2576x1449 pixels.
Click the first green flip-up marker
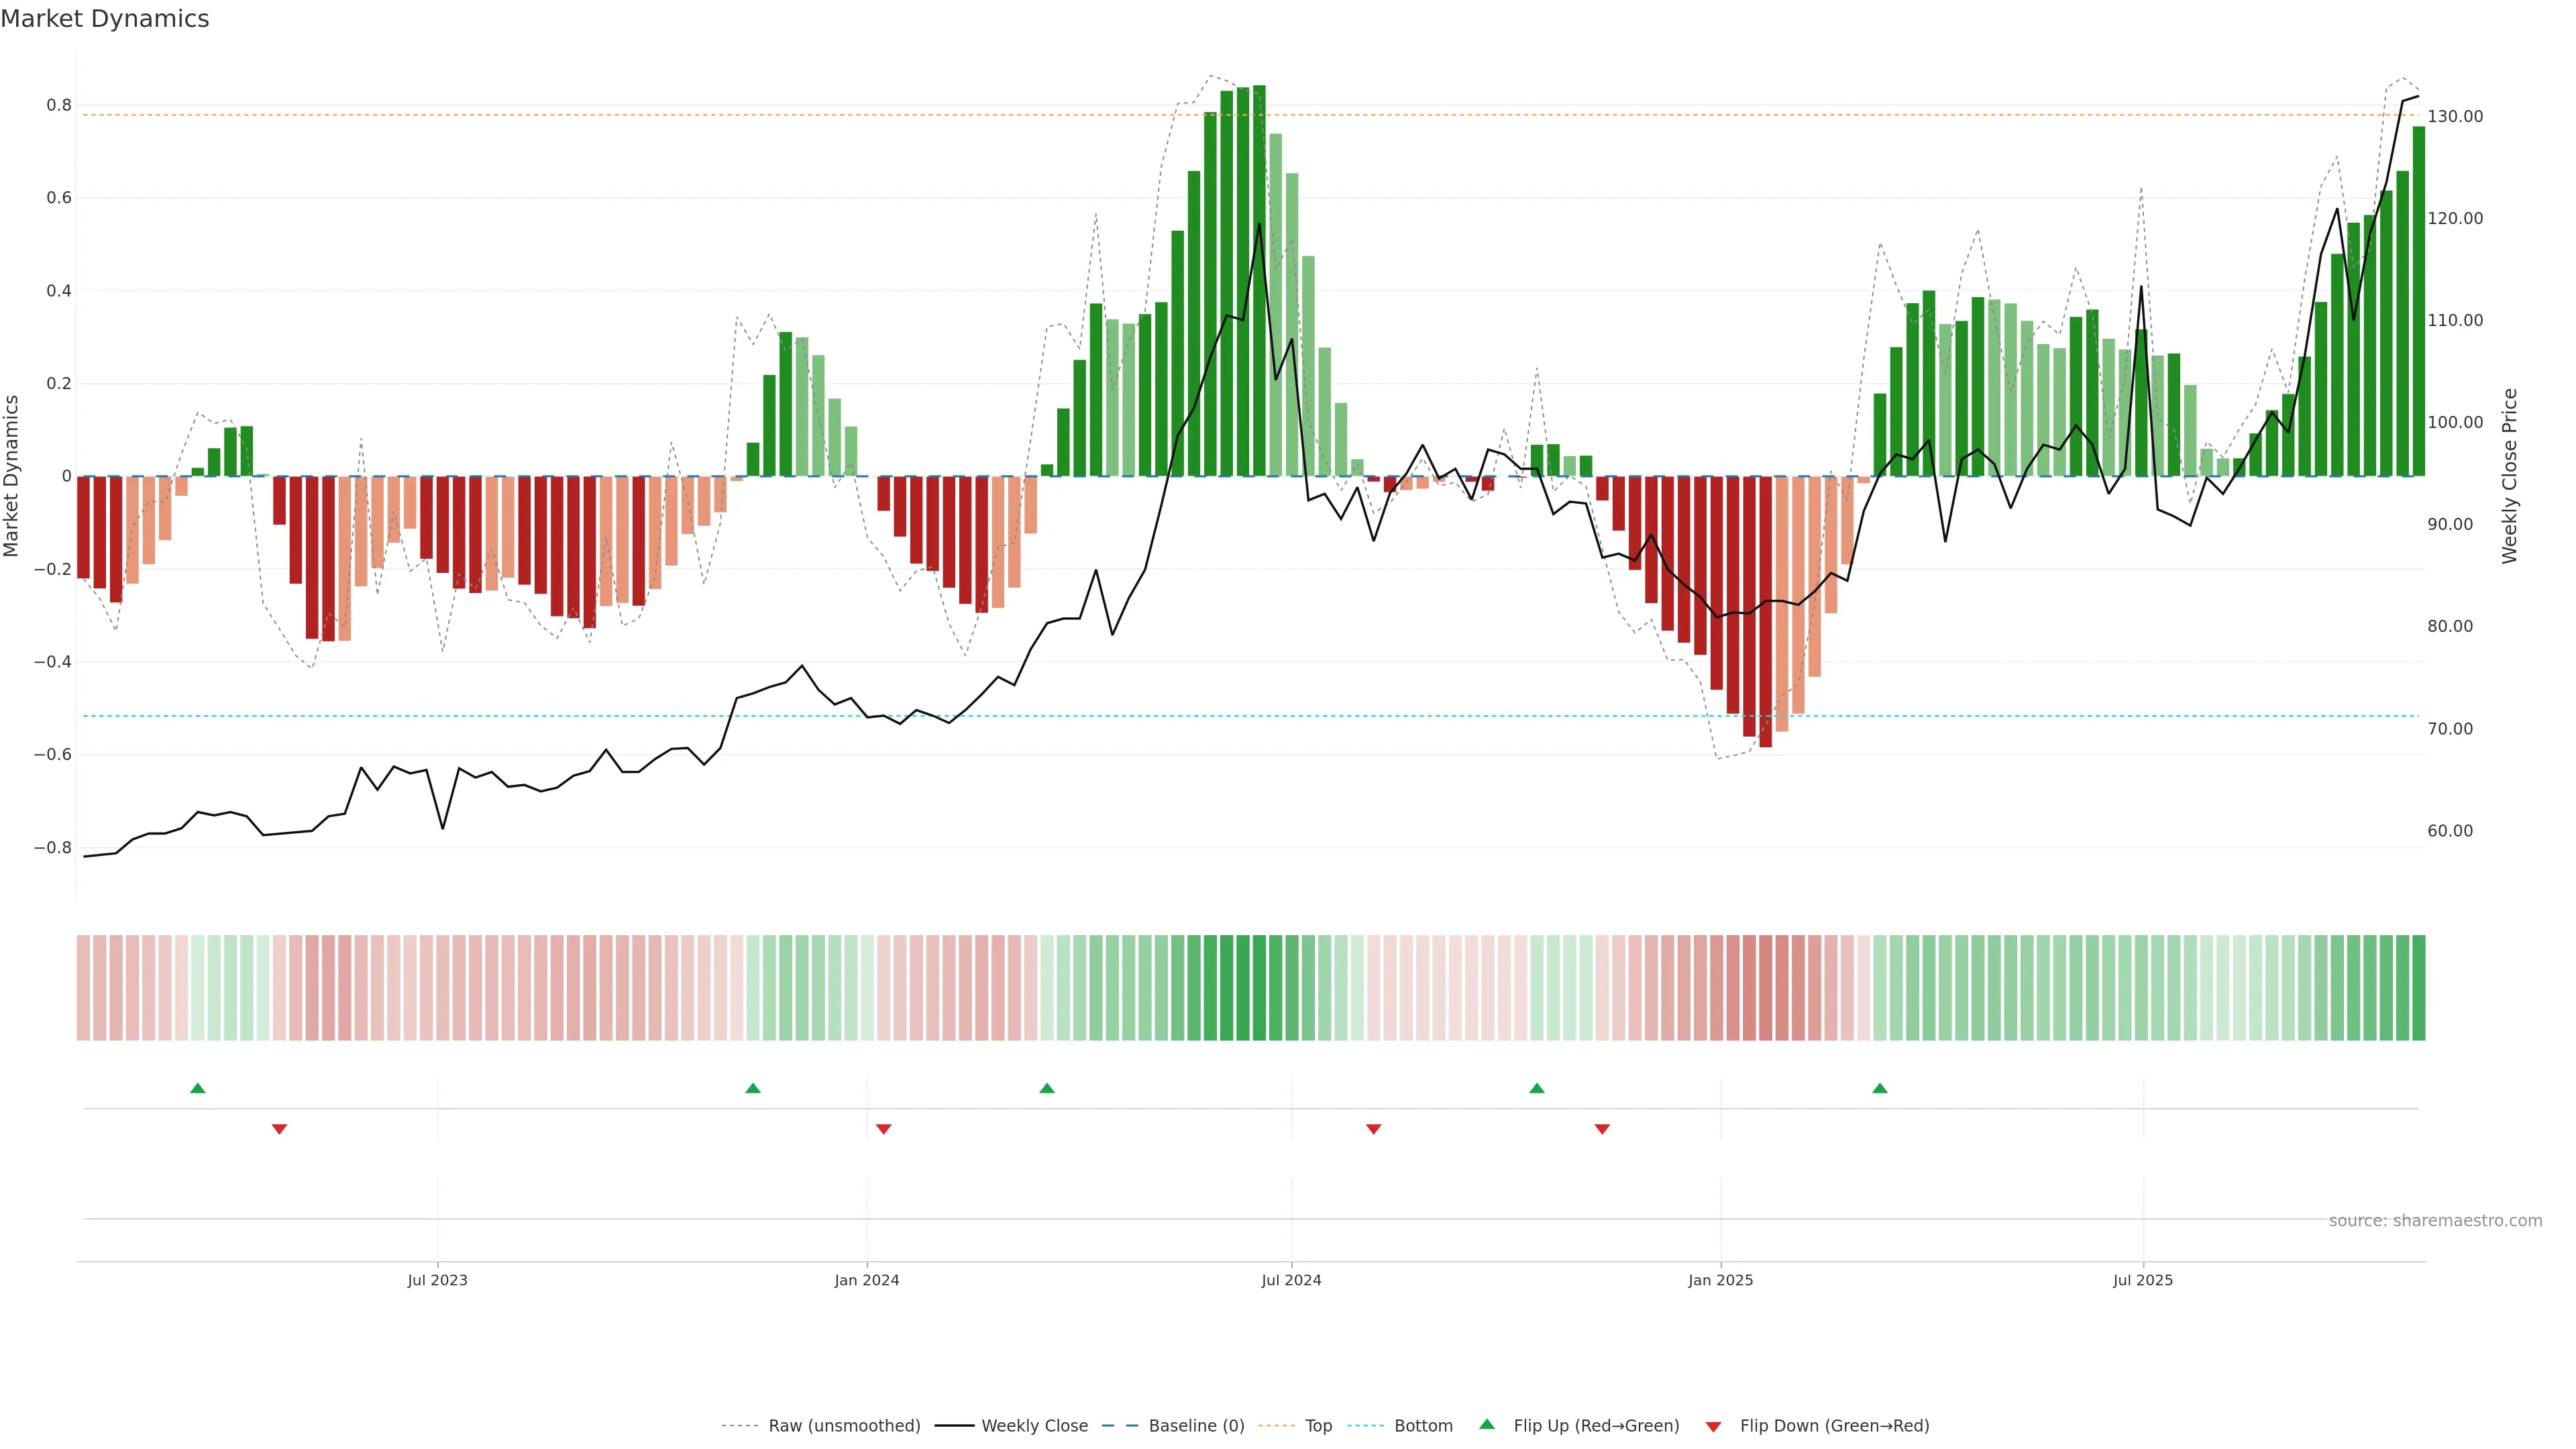[198, 1088]
